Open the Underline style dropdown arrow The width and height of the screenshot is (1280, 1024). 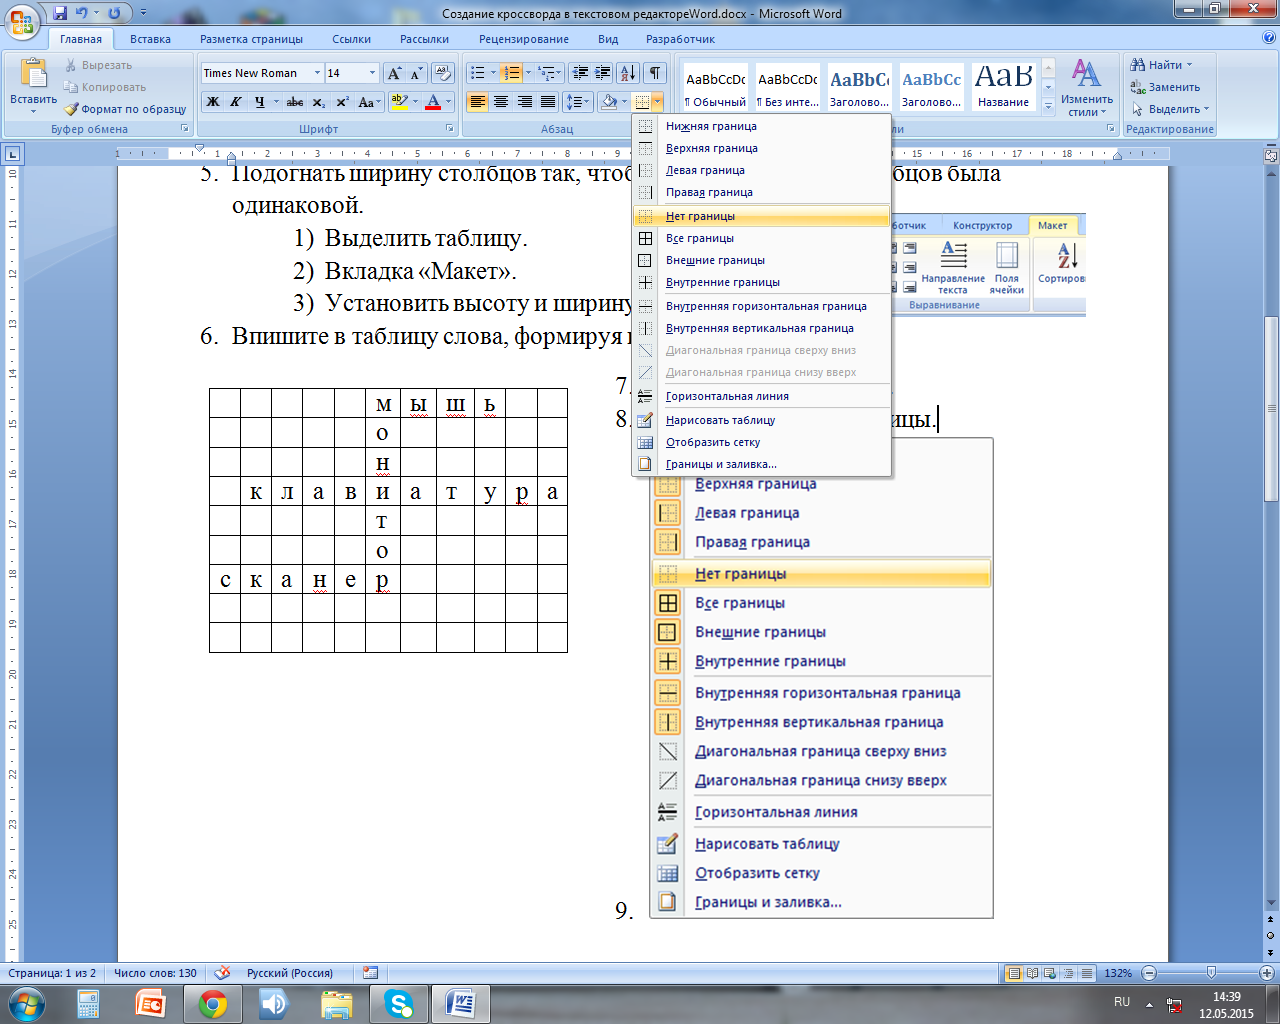point(275,102)
